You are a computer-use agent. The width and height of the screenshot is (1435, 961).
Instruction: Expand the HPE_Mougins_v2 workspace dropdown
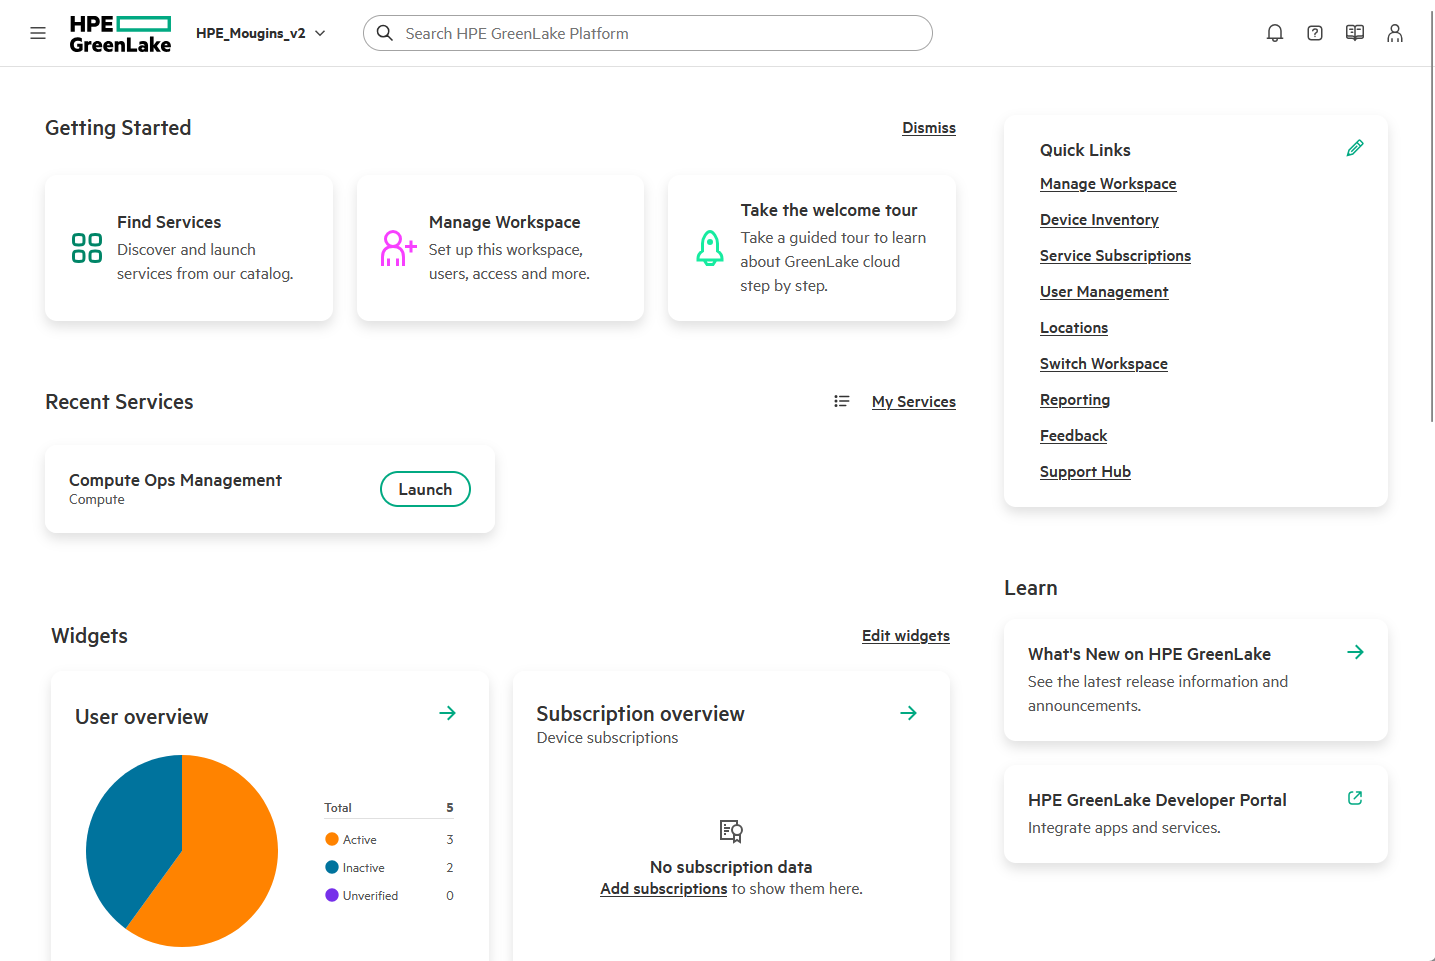(x=260, y=33)
